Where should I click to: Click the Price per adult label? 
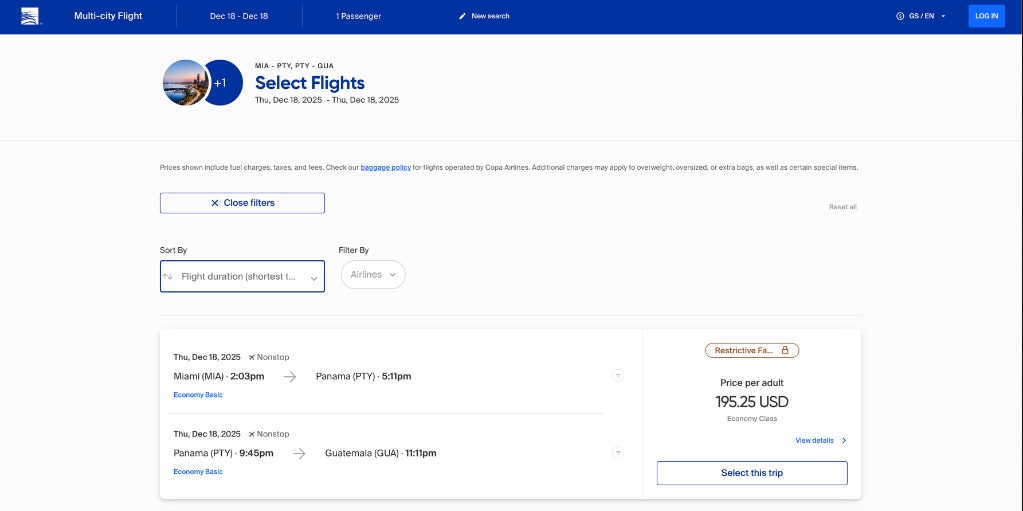point(752,383)
